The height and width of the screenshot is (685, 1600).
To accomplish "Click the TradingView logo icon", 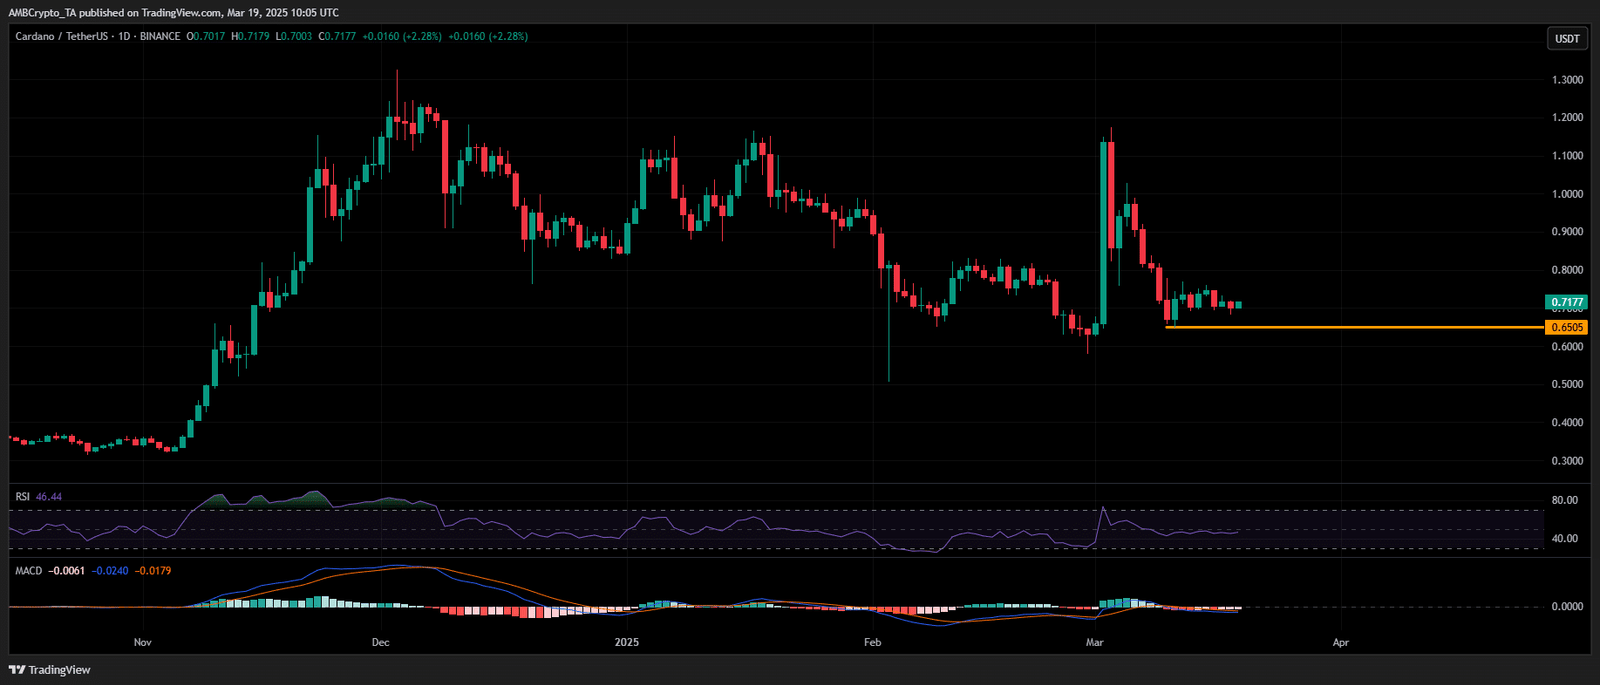I will [17, 670].
